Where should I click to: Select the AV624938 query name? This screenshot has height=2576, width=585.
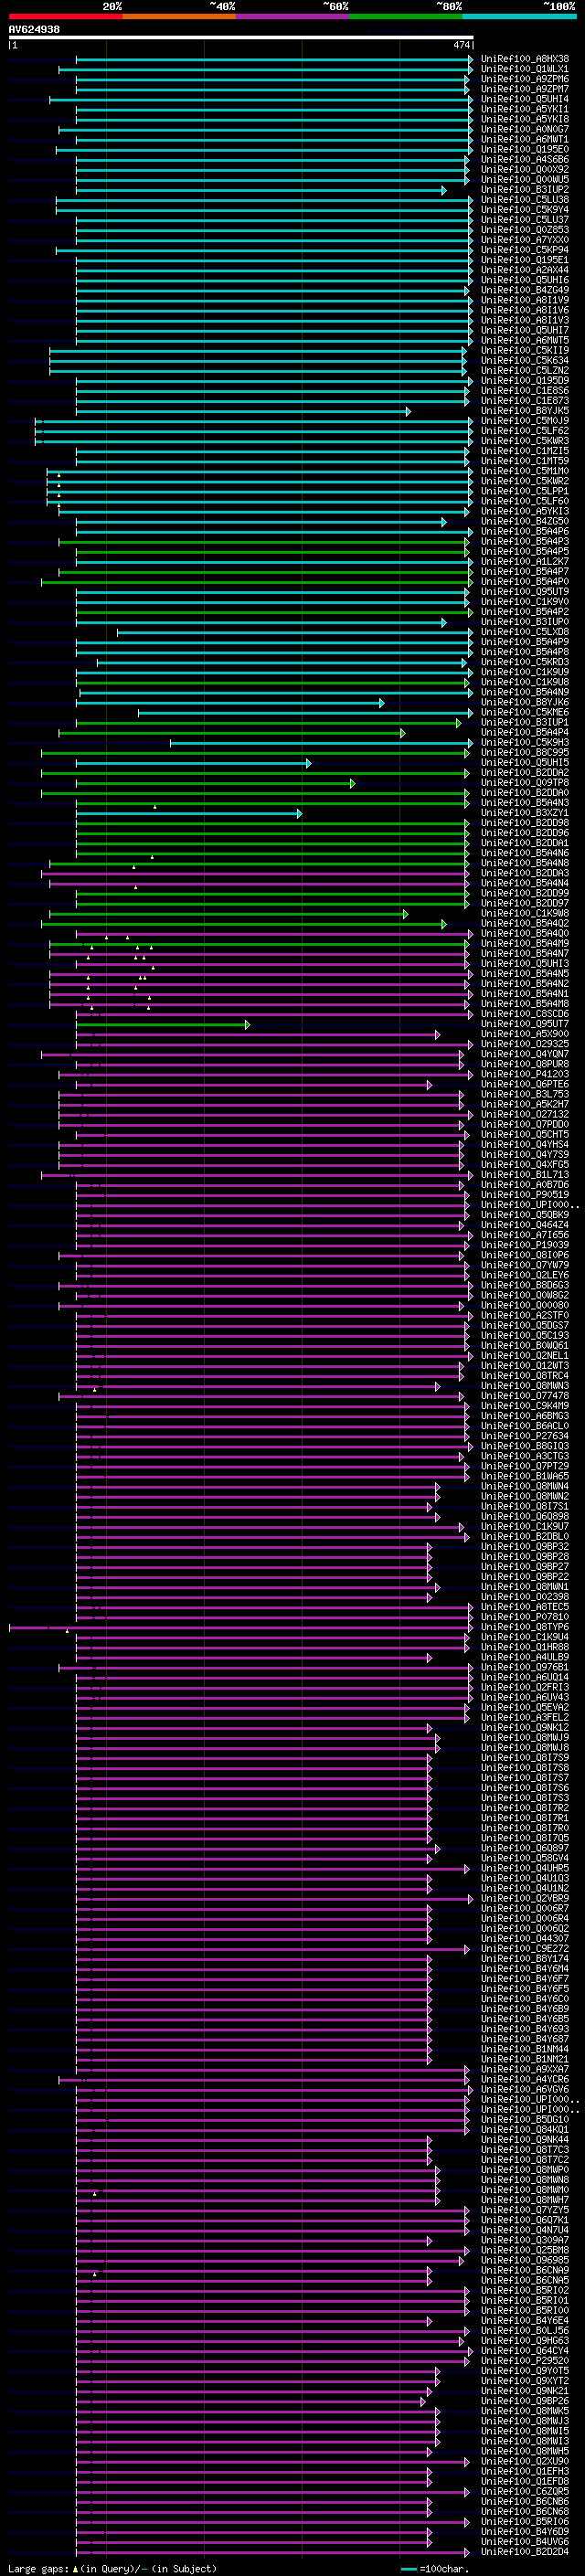[34, 29]
